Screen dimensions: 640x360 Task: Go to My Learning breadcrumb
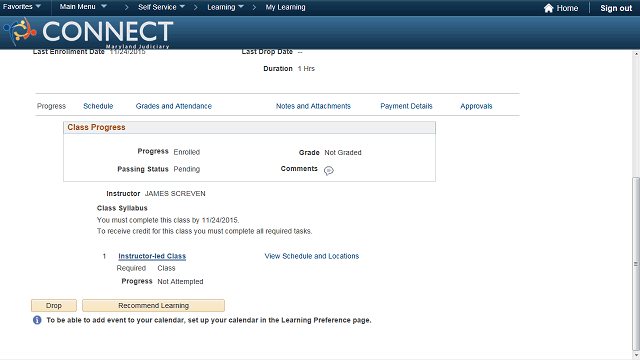285,7
